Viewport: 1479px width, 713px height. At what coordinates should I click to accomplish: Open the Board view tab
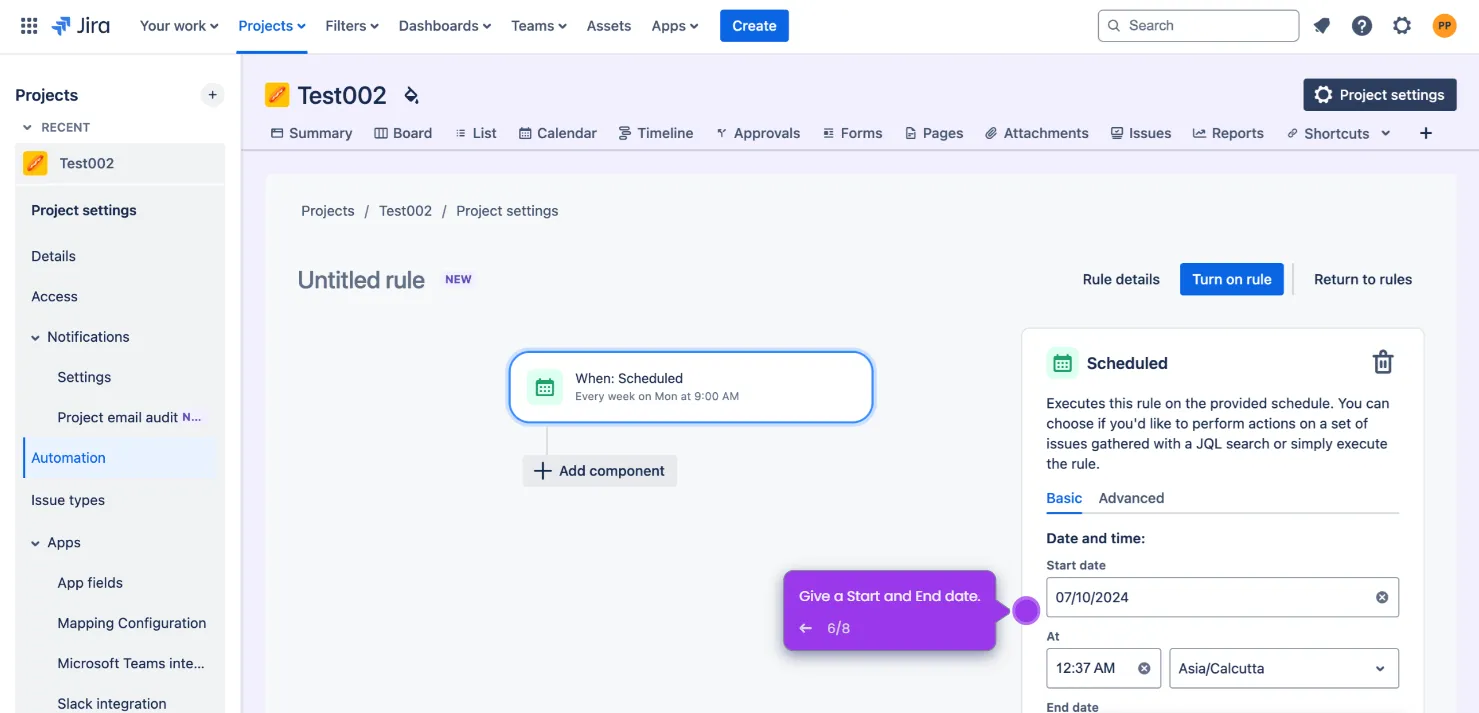(403, 132)
